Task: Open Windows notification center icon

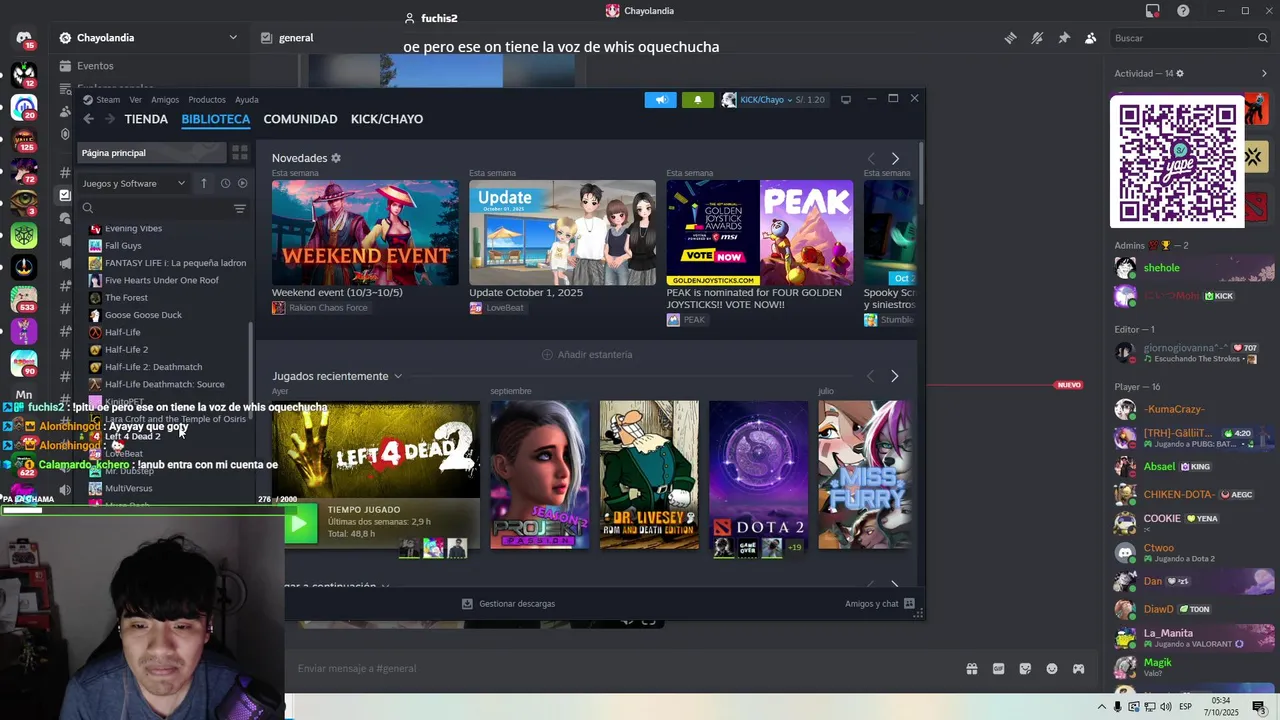Action: click(1259, 707)
